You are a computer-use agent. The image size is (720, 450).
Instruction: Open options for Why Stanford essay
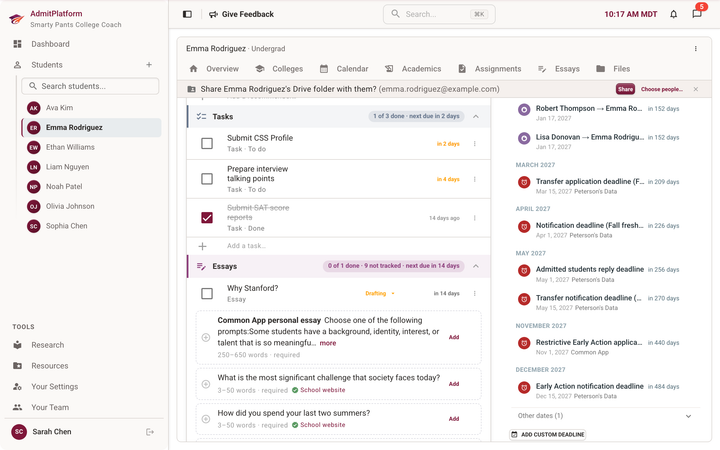click(x=475, y=293)
